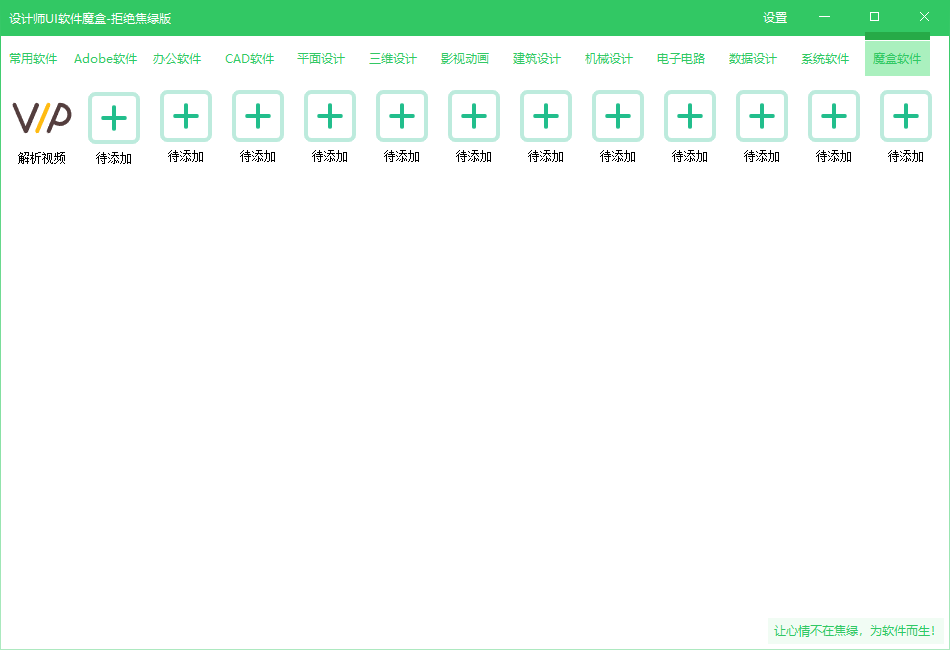This screenshot has width=950, height=650.
Task: Go to the CAD软件 tab
Action: coord(249,59)
